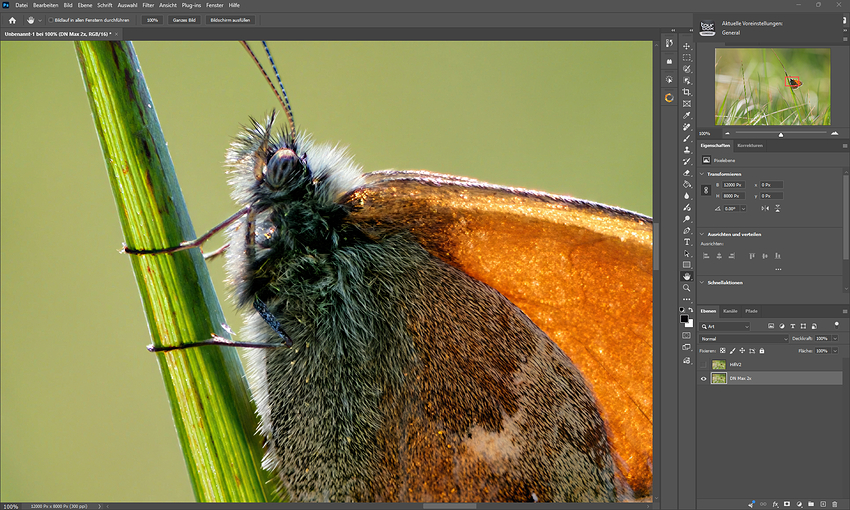Click the delete layer trash icon
850x510 pixels.
(x=835, y=504)
